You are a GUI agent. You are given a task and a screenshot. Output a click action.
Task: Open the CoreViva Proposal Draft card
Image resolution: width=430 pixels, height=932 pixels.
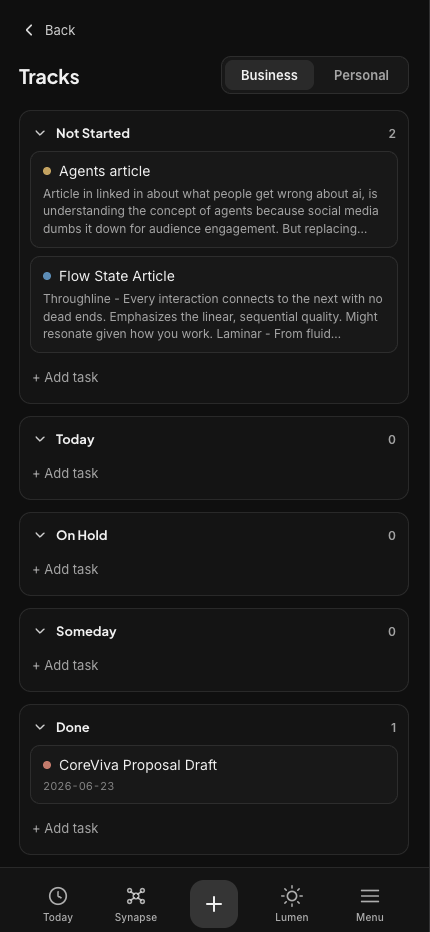pyautogui.click(x=214, y=774)
